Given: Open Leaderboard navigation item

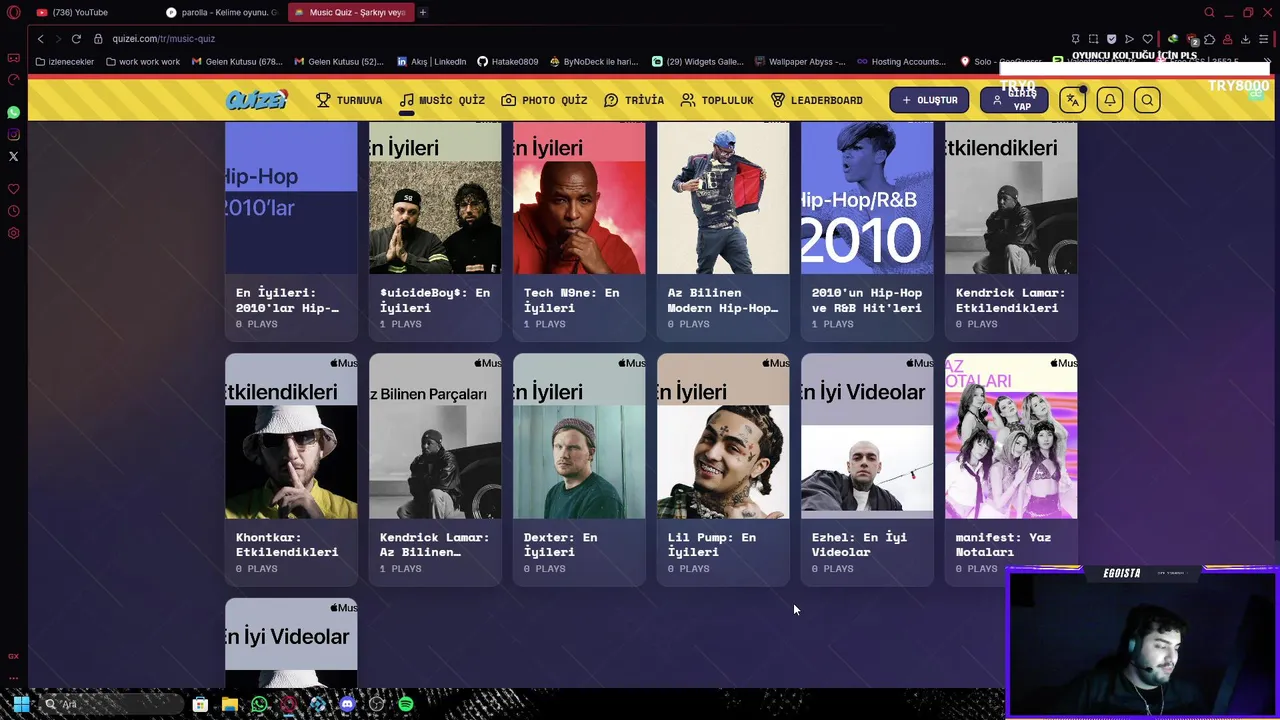Looking at the screenshot, I should [x=816, y=100].
